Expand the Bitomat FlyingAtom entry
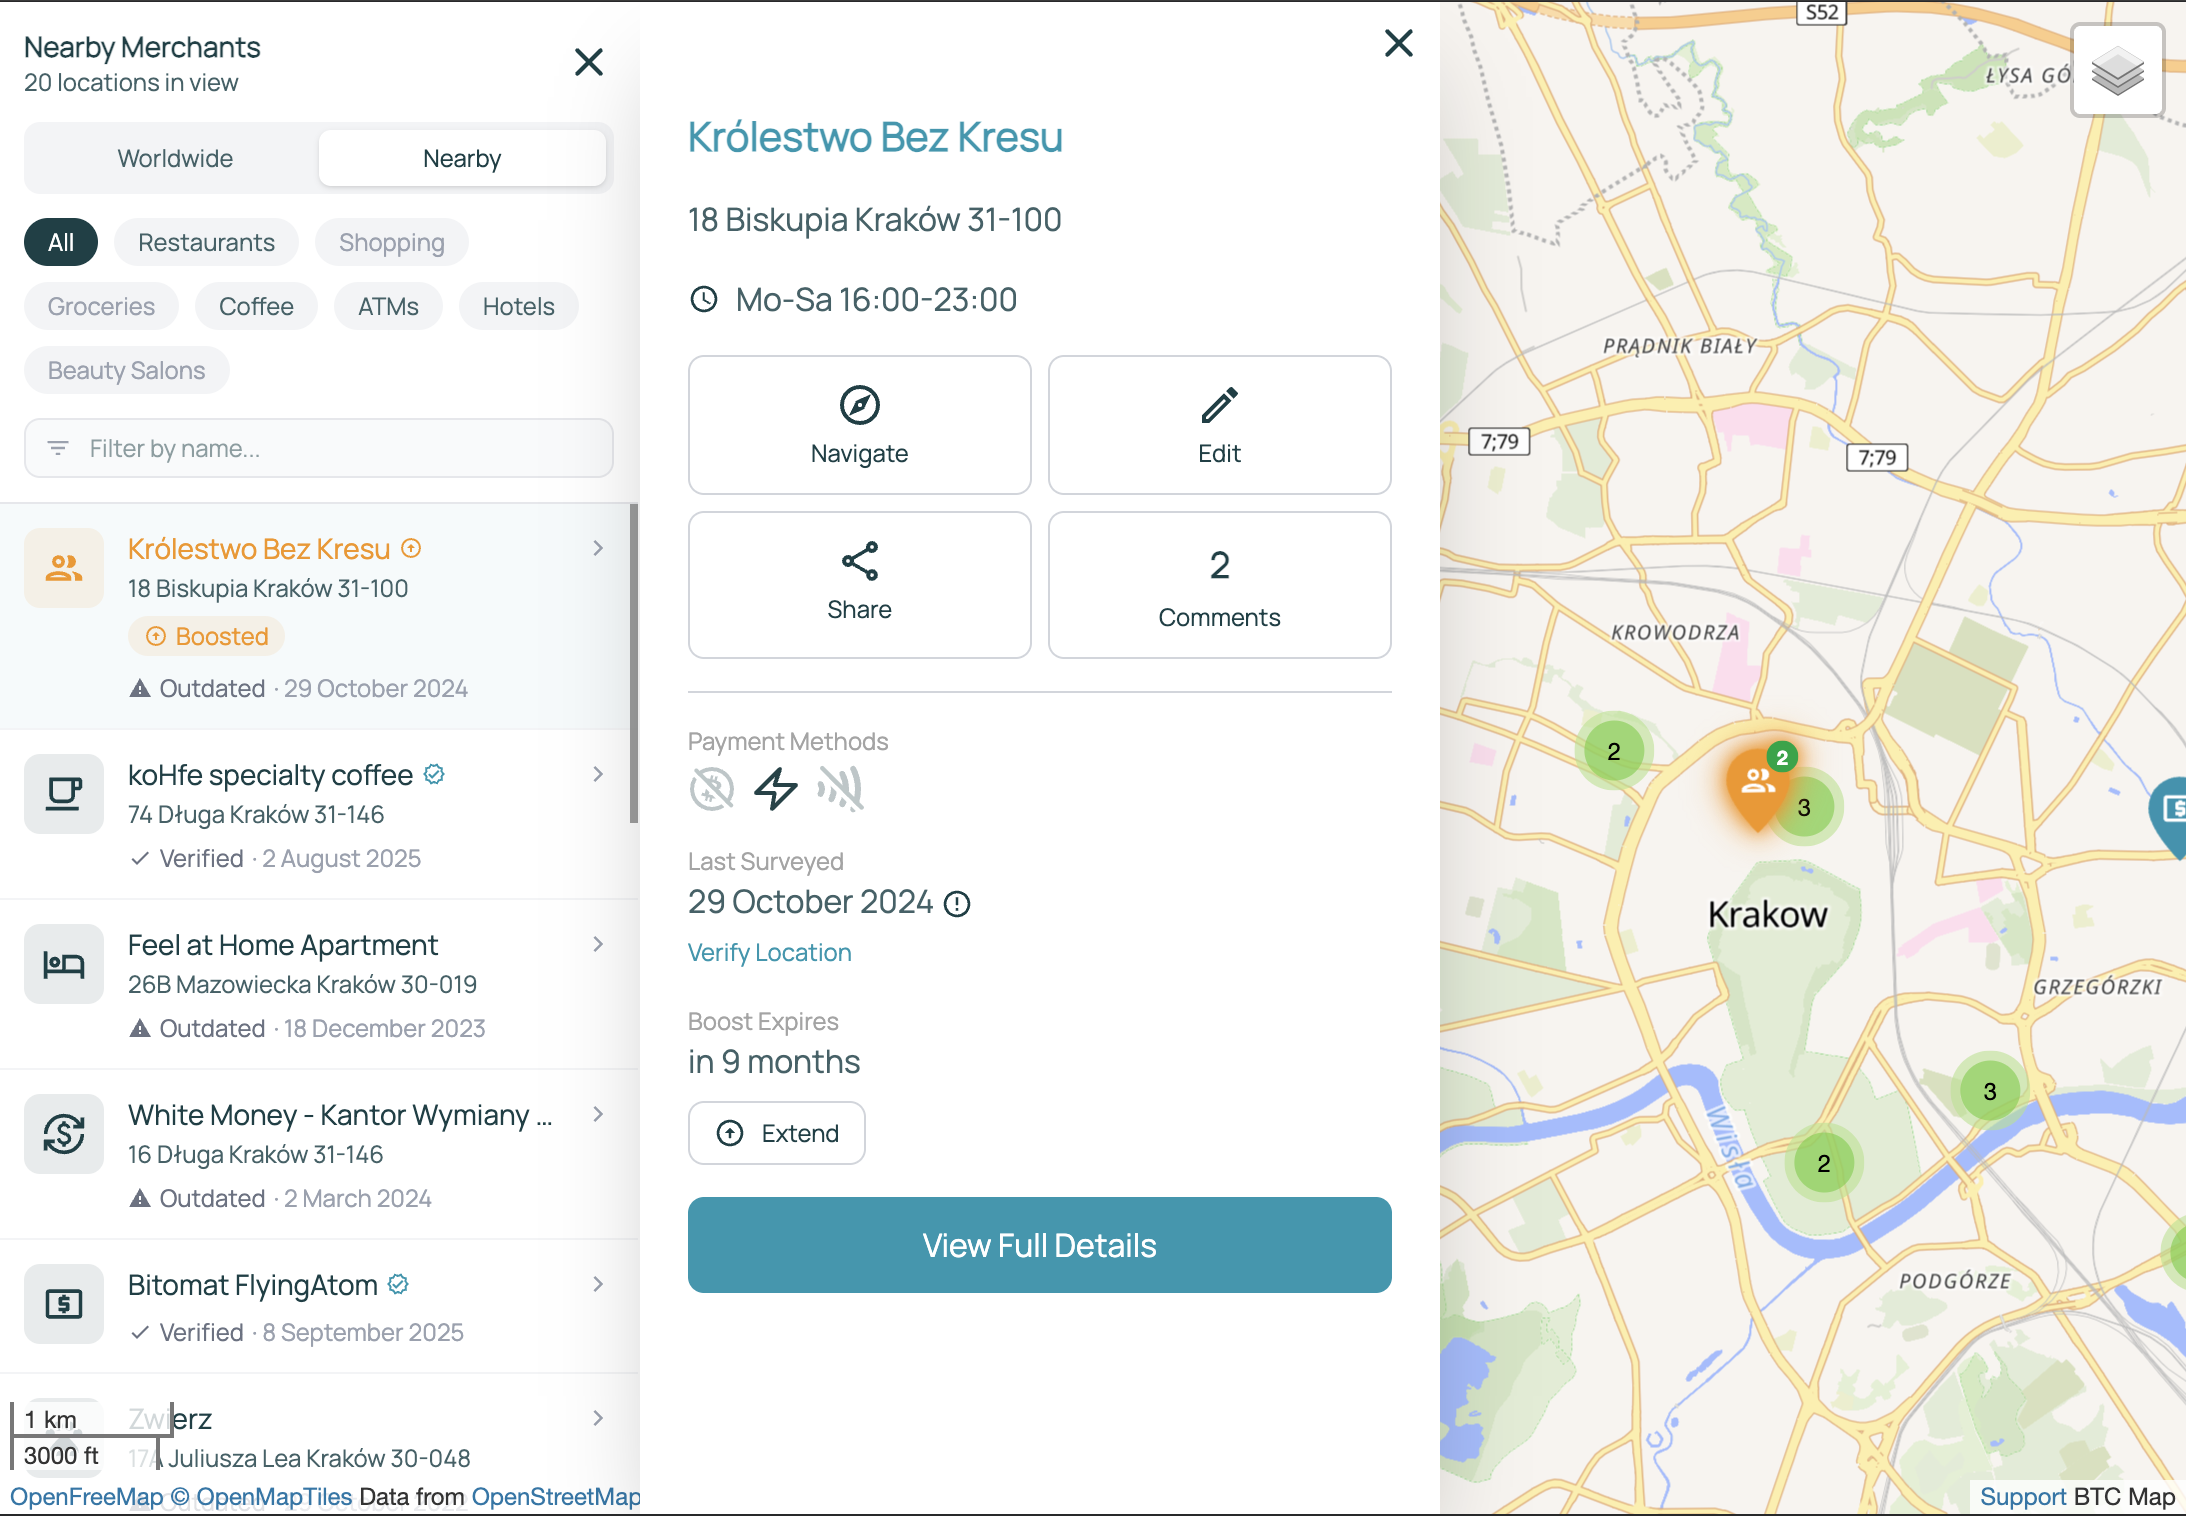The height and width of the screenshot is (1516, 2186). click(597, 1285)
